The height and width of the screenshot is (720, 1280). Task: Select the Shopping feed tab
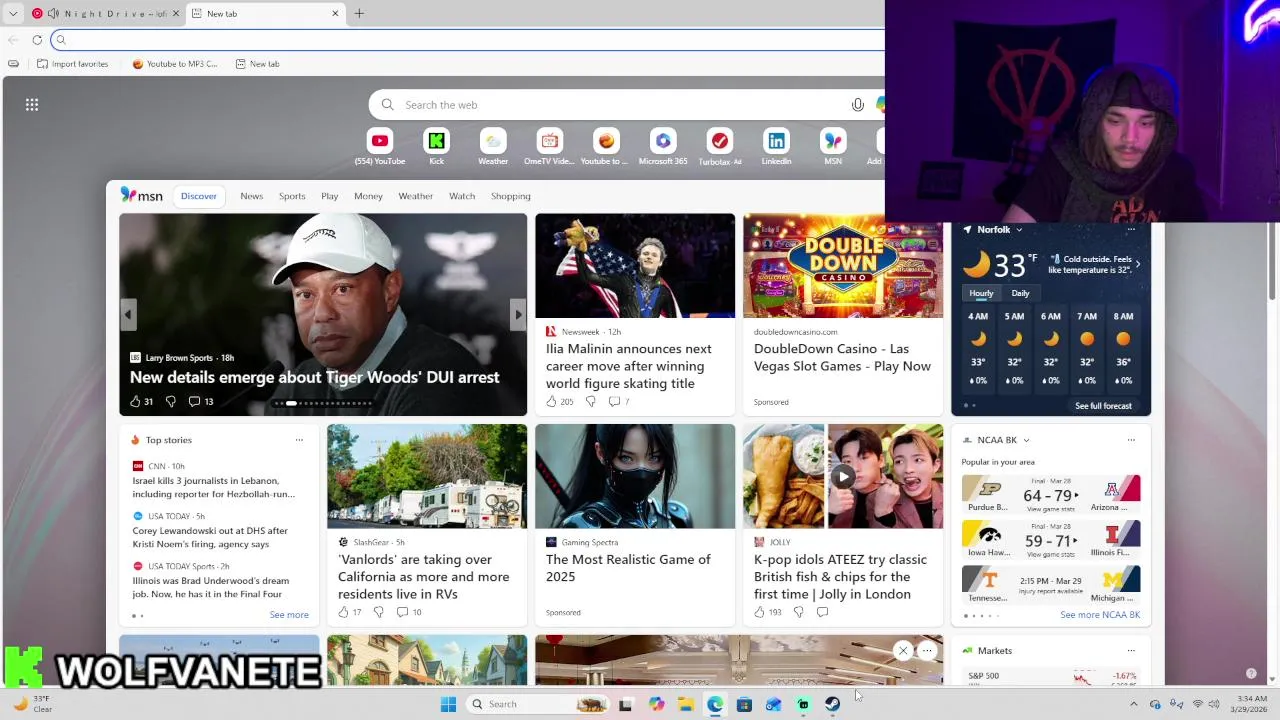click(x=510, y=196)
